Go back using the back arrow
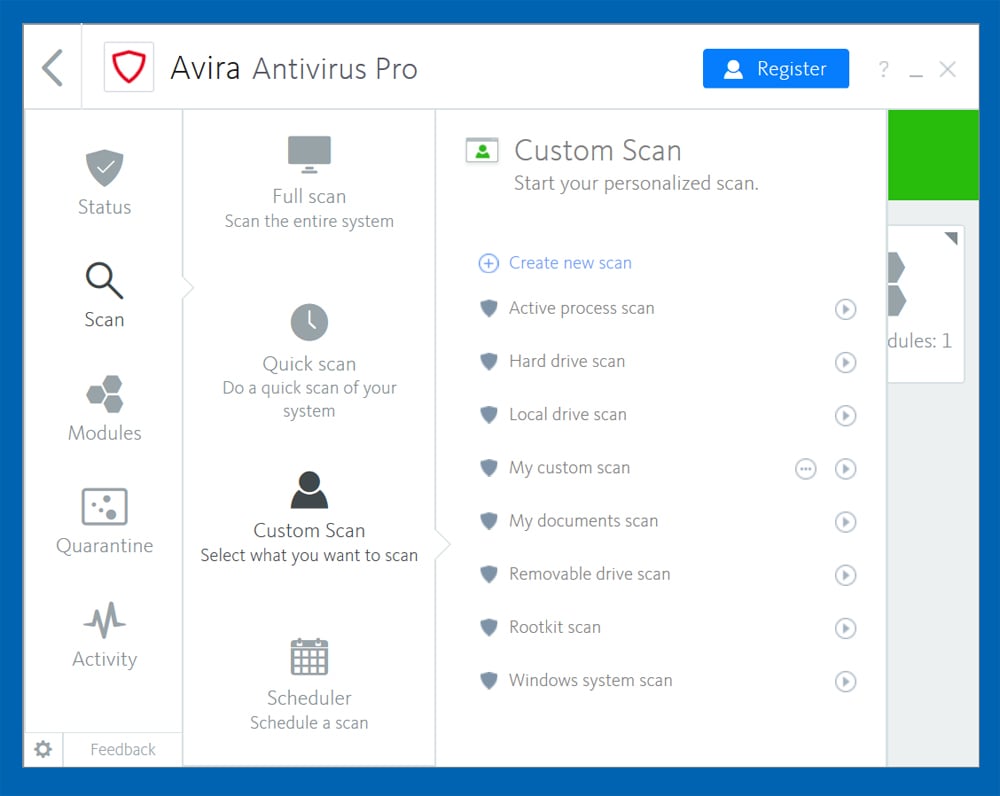 pos(52,68)
